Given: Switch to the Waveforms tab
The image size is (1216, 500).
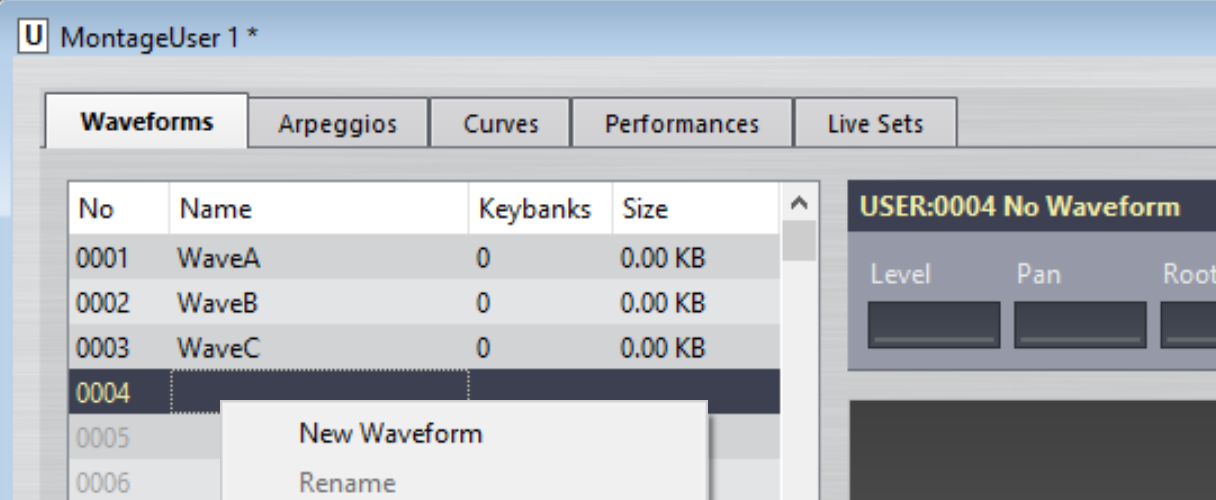Looking at the screenshot, I should coord(147,122).
